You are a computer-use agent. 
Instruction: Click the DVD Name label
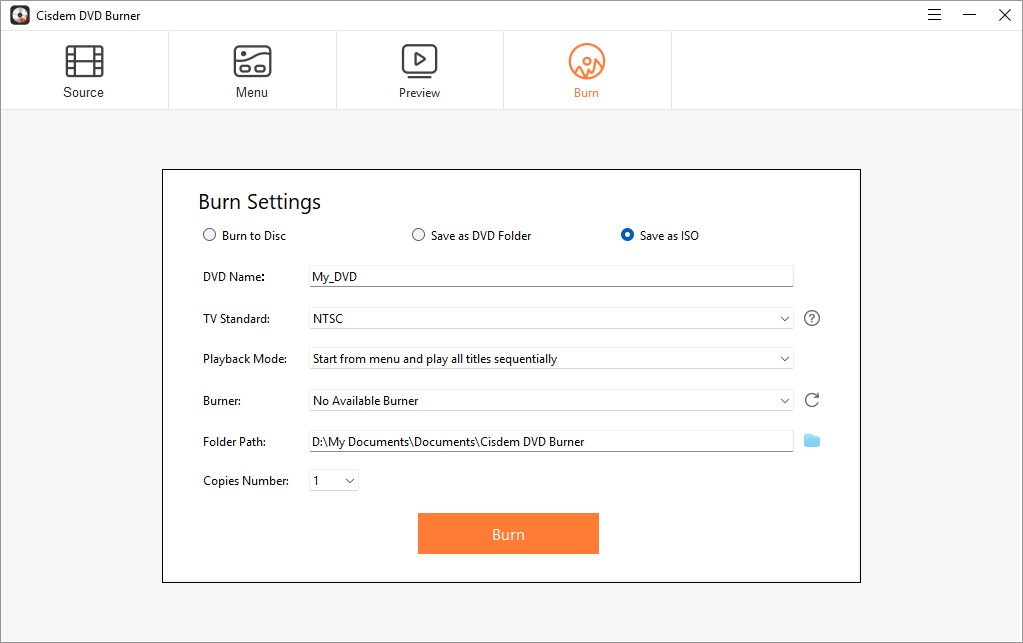(234, 277)
